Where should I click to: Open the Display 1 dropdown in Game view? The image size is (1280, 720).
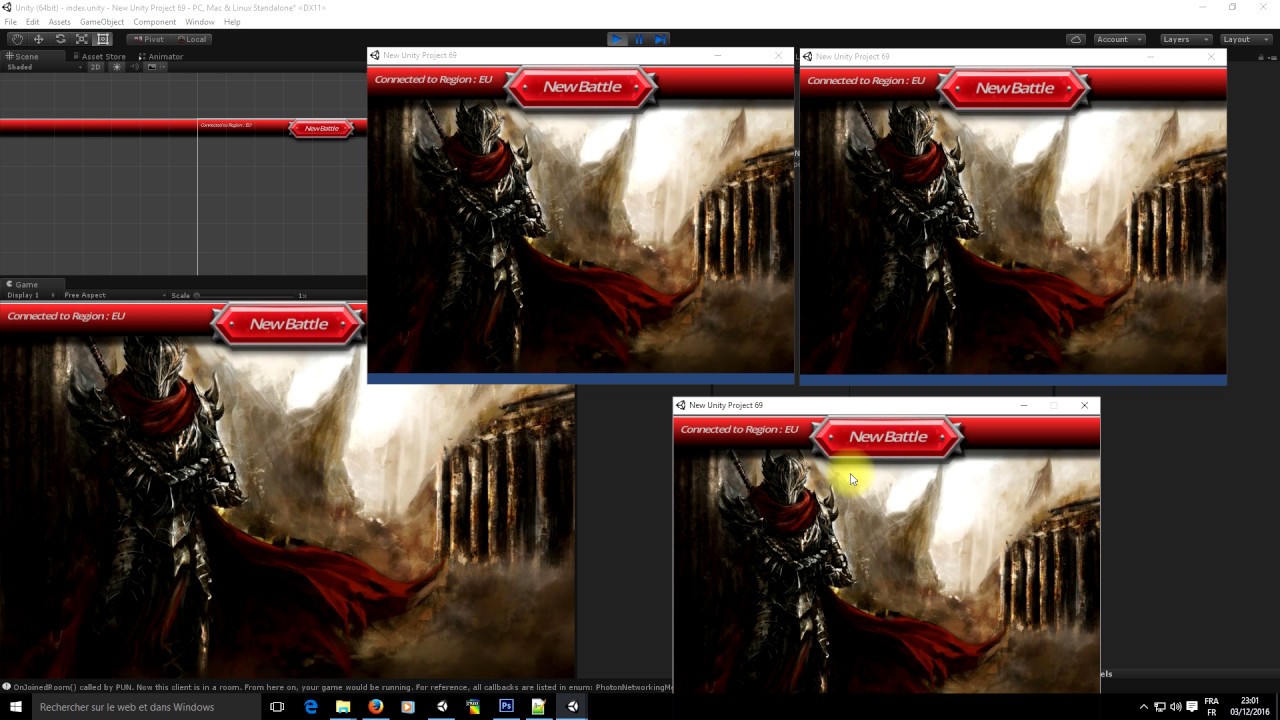click(x=30, y=295)
